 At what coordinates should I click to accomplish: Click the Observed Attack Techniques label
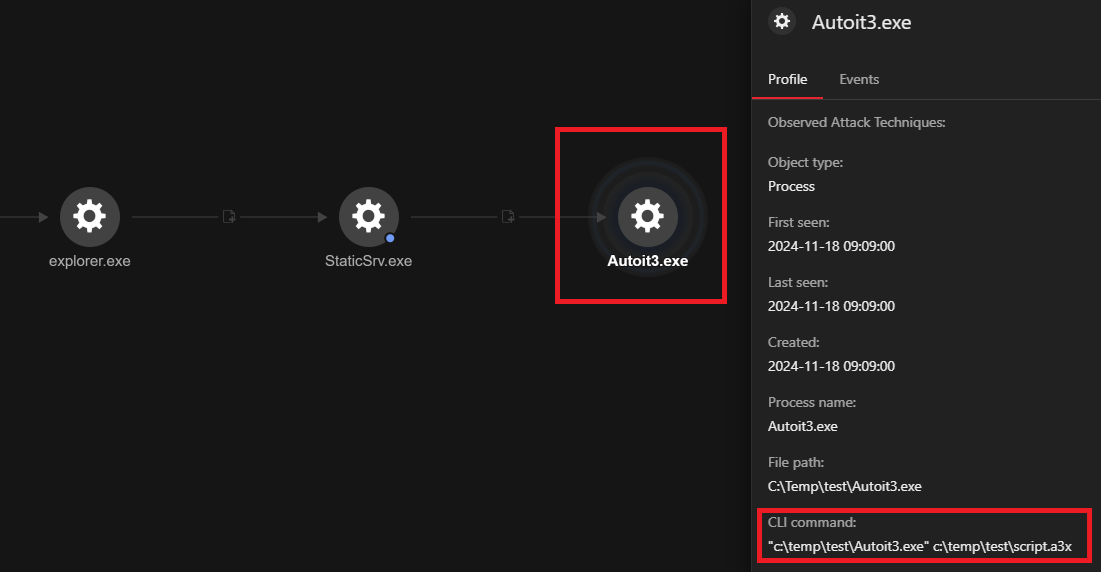856,122
